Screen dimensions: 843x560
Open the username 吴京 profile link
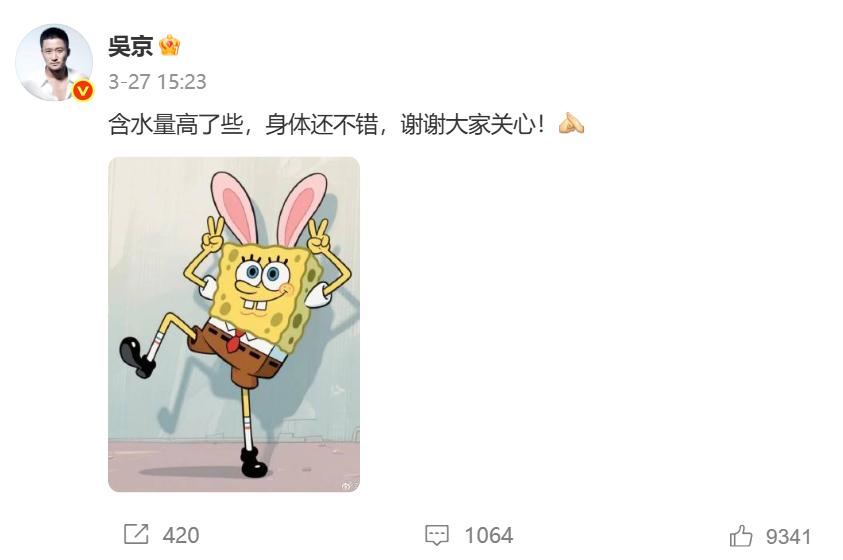pyautogui.click(x=131, y=46)
